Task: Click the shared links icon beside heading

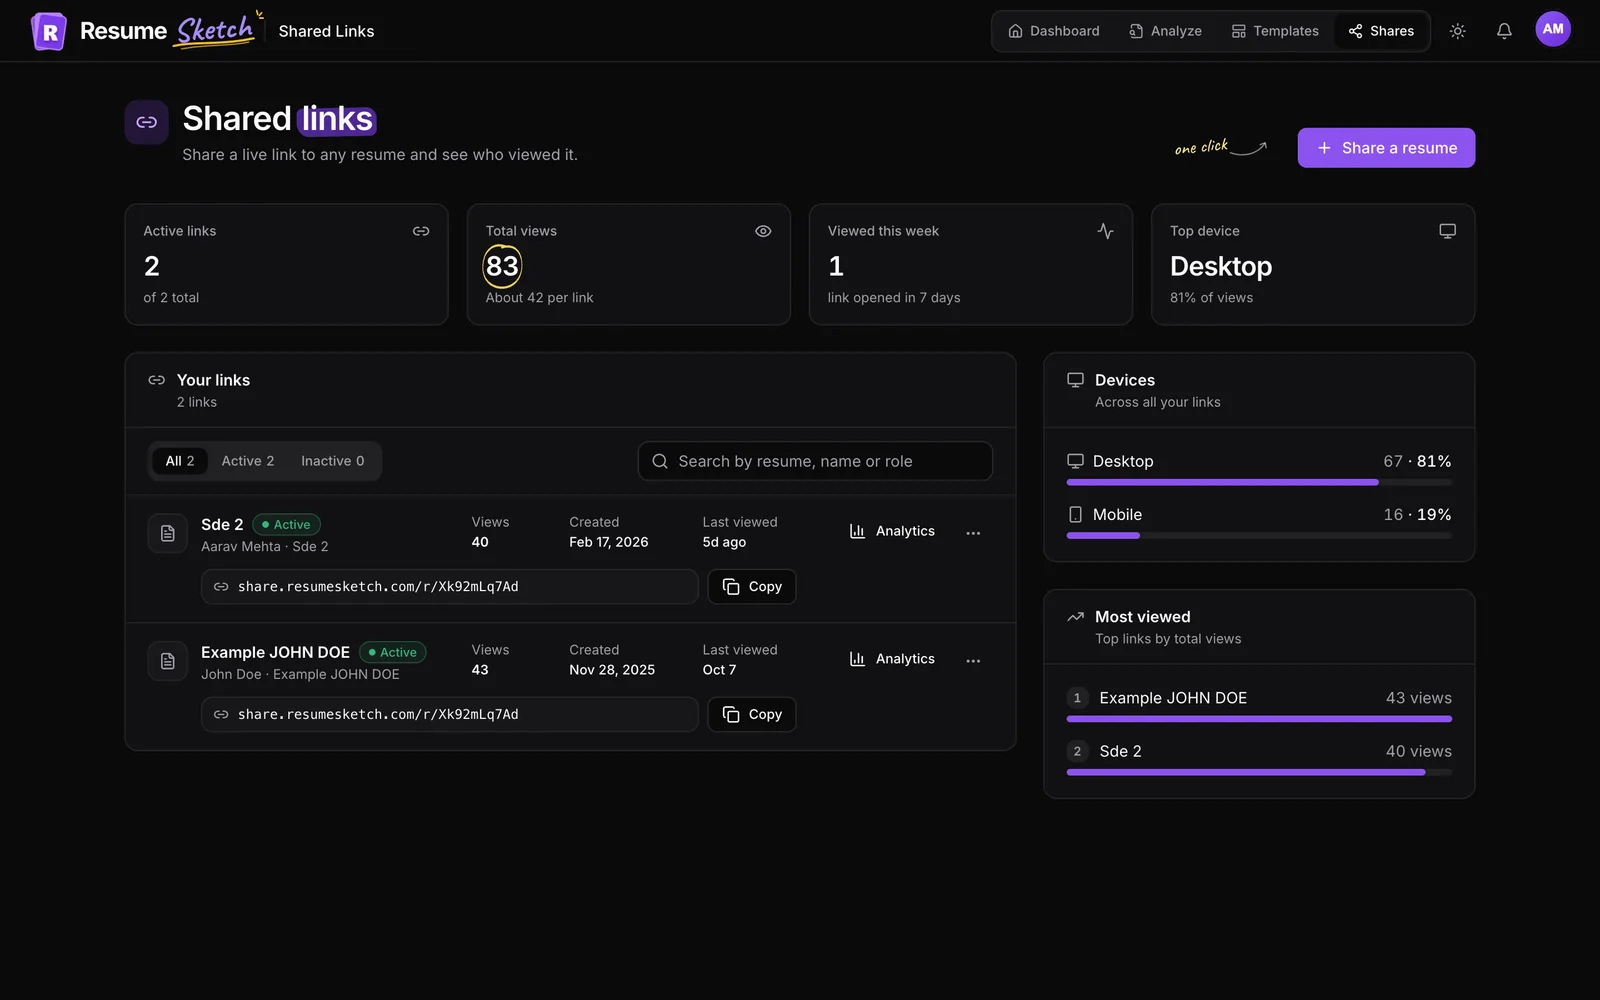Action: click(x=147, y=122)
